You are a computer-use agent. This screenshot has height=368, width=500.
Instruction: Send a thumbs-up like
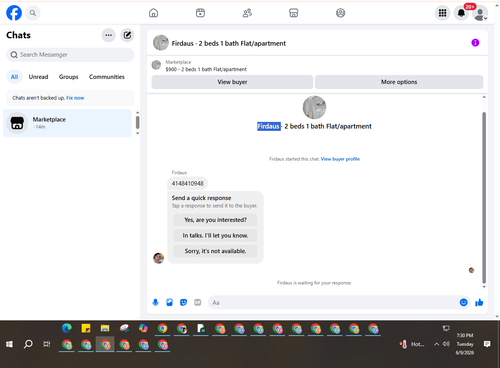tap(479, 302)
